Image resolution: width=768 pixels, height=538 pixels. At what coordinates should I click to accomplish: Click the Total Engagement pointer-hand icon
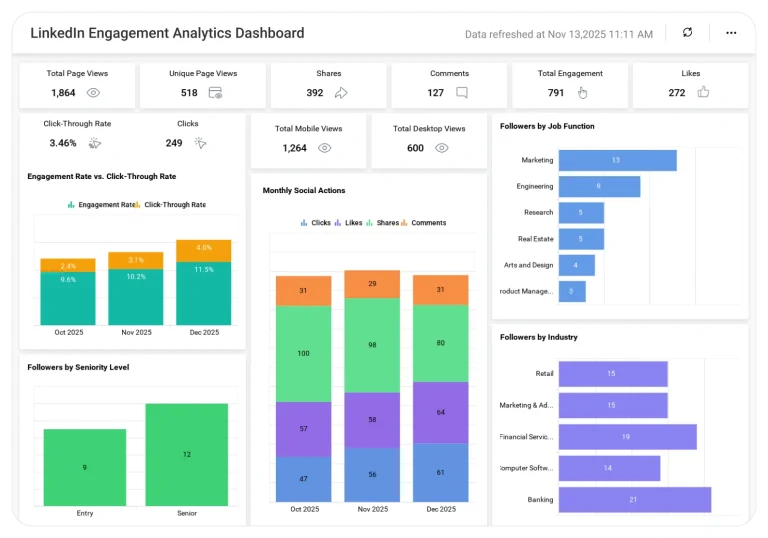click(x=582, y=93)
